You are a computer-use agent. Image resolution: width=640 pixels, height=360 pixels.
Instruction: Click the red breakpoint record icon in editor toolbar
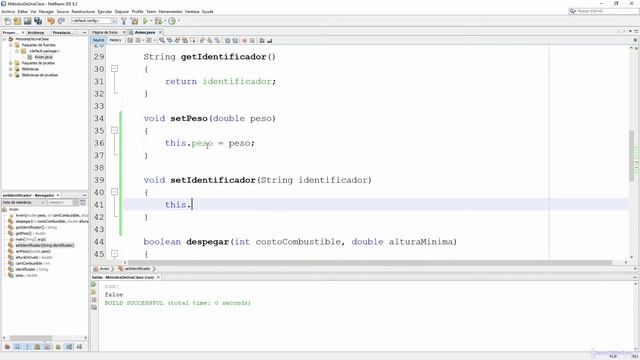coord(244,40)
